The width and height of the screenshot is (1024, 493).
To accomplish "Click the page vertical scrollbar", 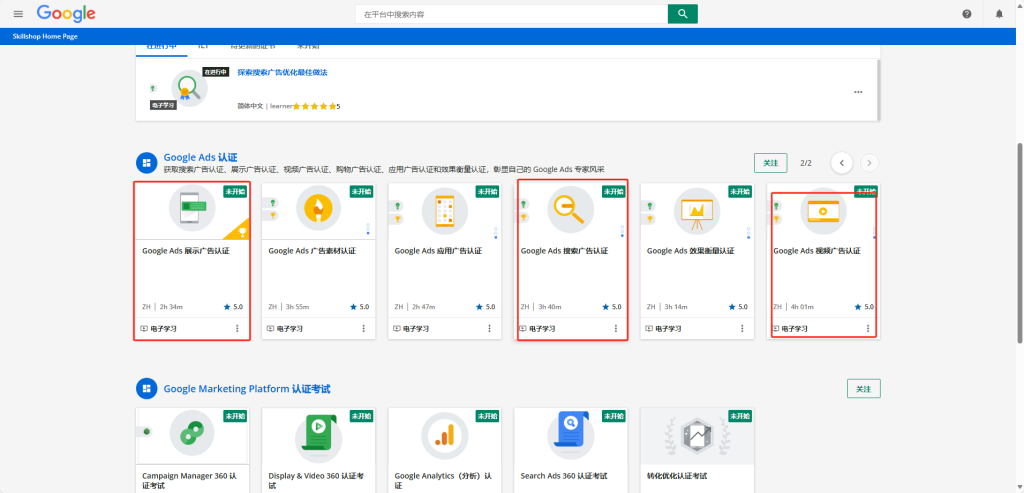I will (x=1020, y=244).
